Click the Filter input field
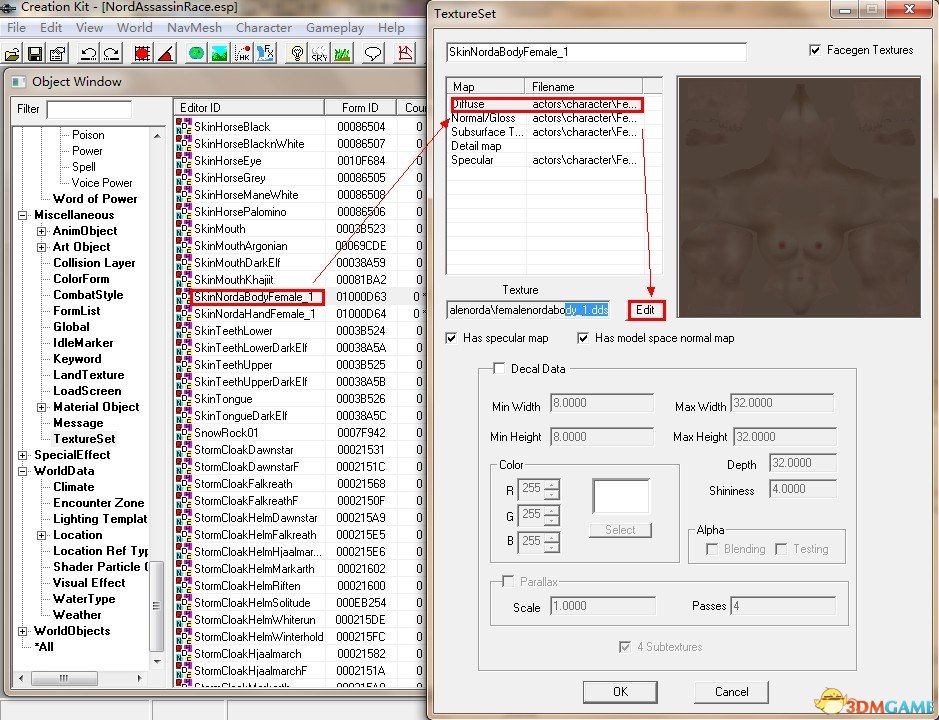The height and width of the screenshot is (720, 939). tap(89, 109)
